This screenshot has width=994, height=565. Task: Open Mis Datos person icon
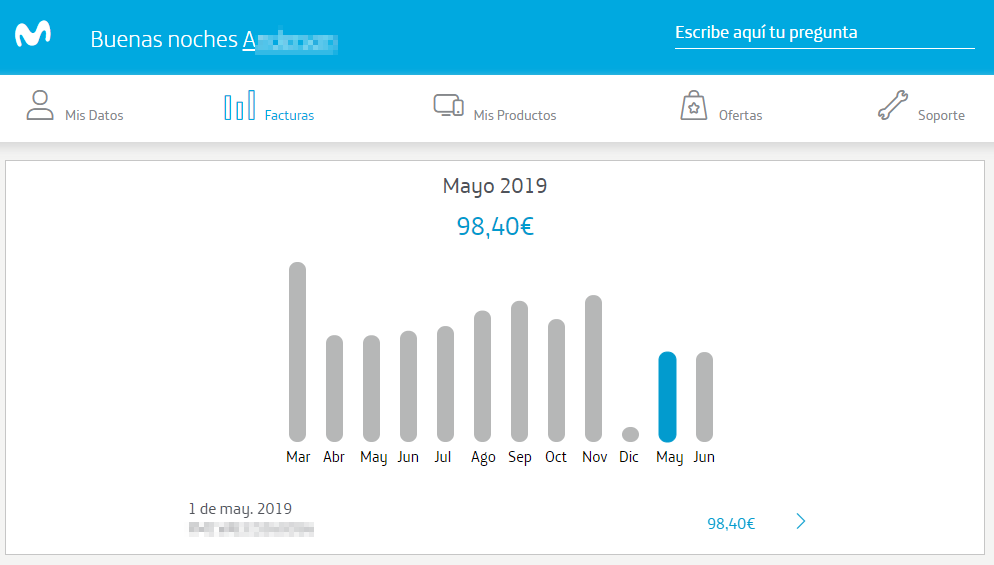[40, 106]
